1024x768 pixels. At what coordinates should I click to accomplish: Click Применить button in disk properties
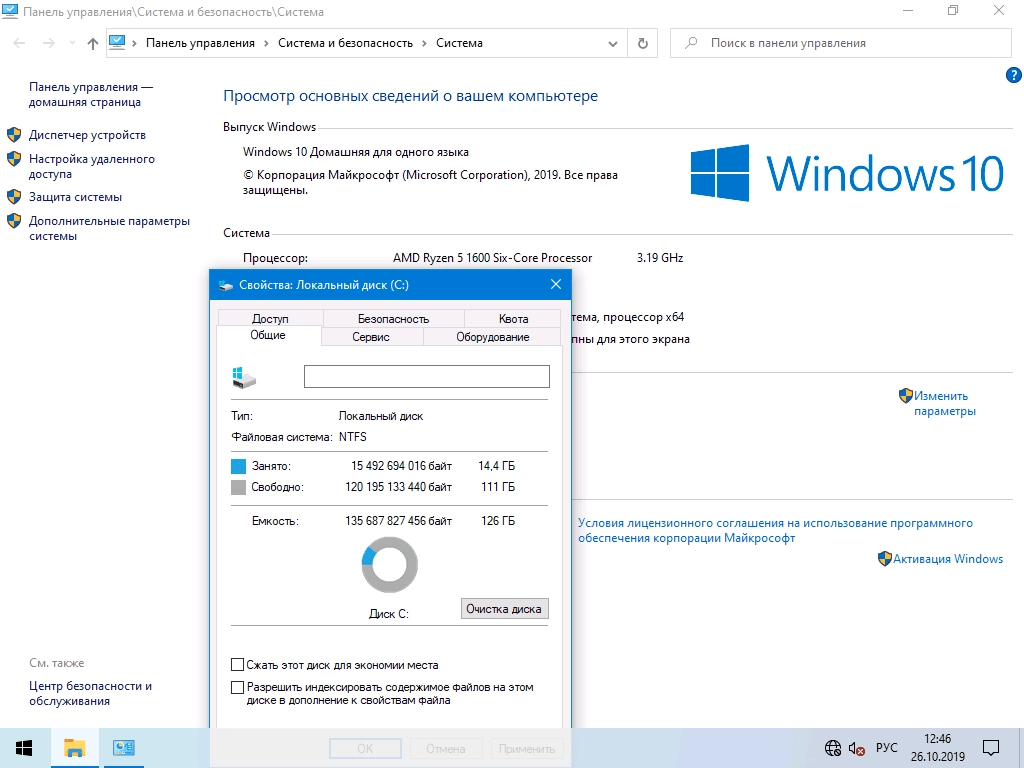pyautogui.click(x=526, y=749)
